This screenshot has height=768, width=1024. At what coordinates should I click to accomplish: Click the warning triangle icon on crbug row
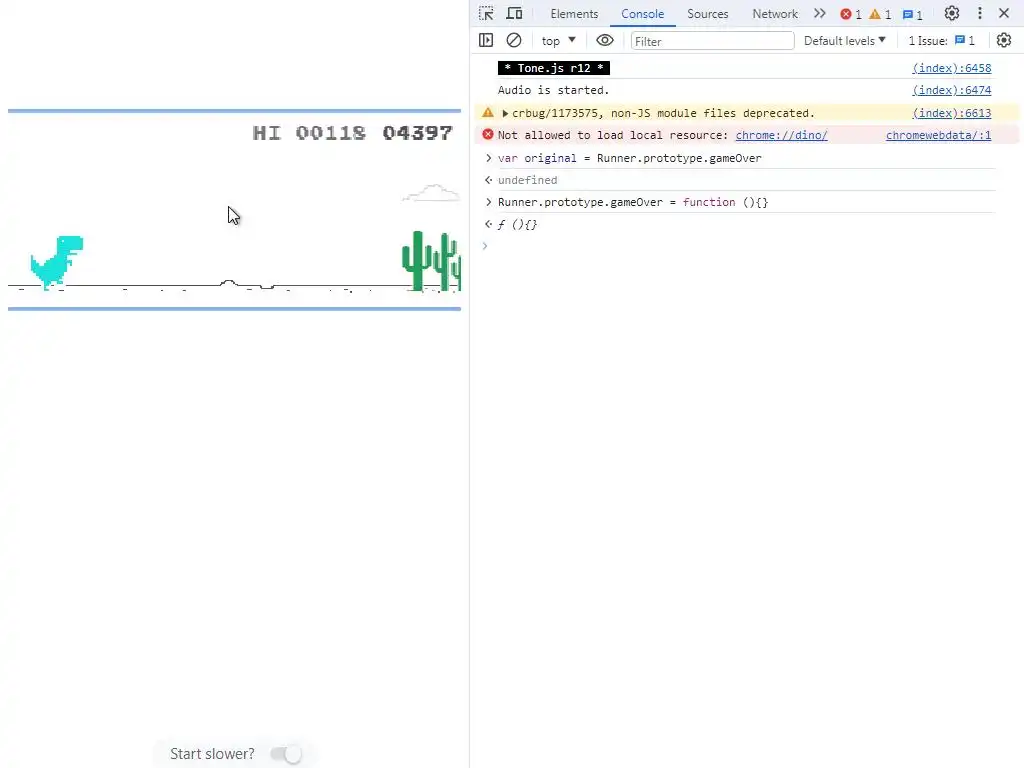tap(488, 112)
